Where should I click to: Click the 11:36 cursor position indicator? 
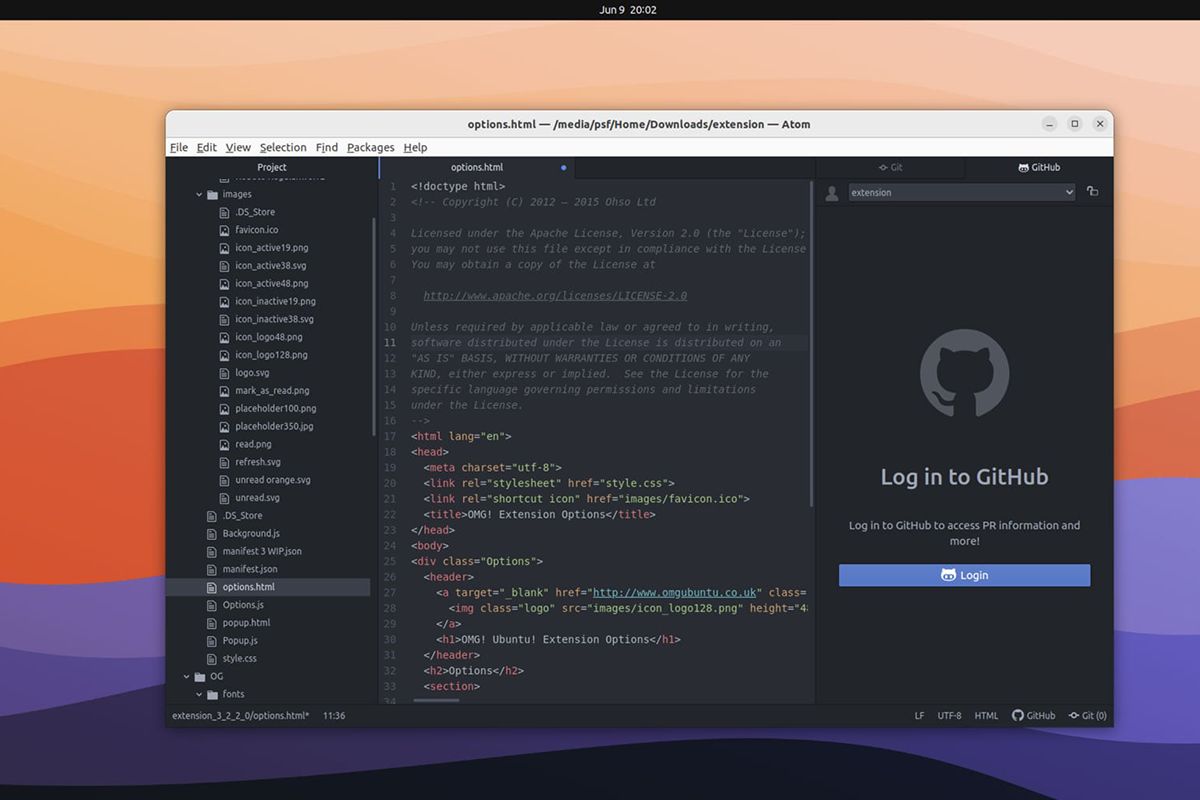point(334,716)
